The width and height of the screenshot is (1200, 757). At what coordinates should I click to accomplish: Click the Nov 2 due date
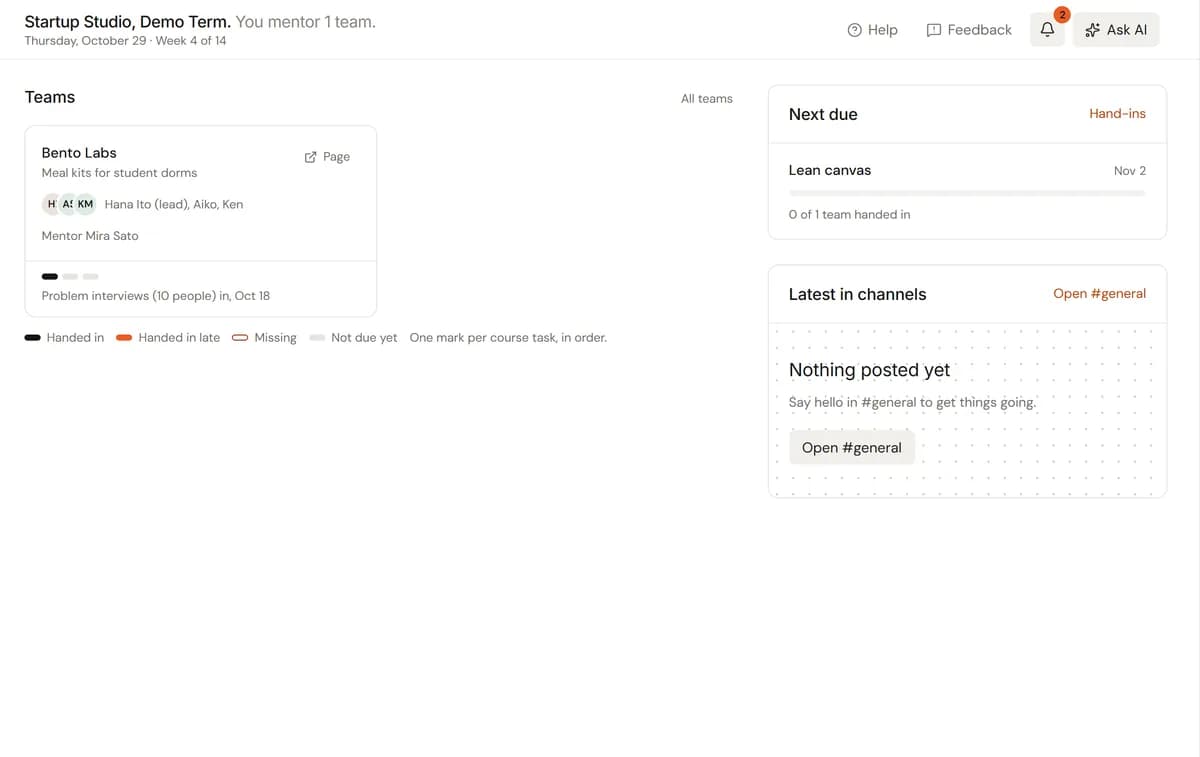(x=1130, y=171)
